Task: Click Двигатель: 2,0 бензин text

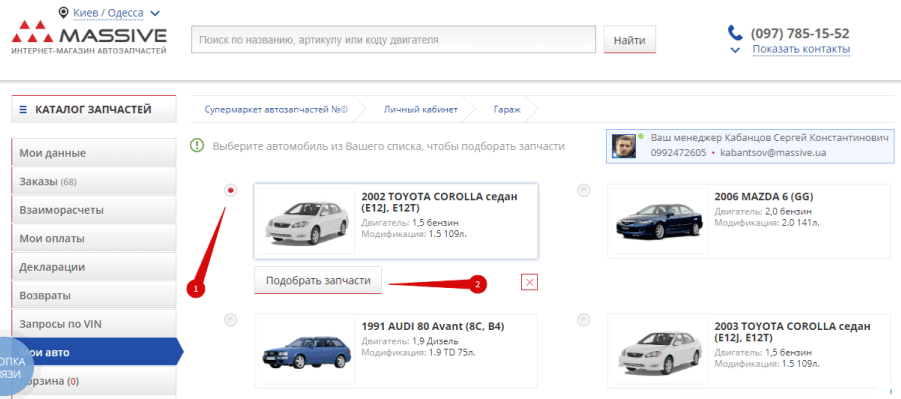Action: click(x=763, y=212)
